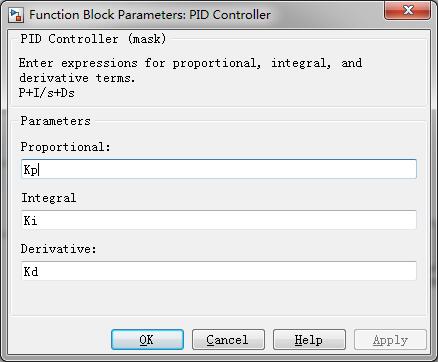Click the Parameters group heading
This screenshot has width=438, height=362.
point(56,121)
